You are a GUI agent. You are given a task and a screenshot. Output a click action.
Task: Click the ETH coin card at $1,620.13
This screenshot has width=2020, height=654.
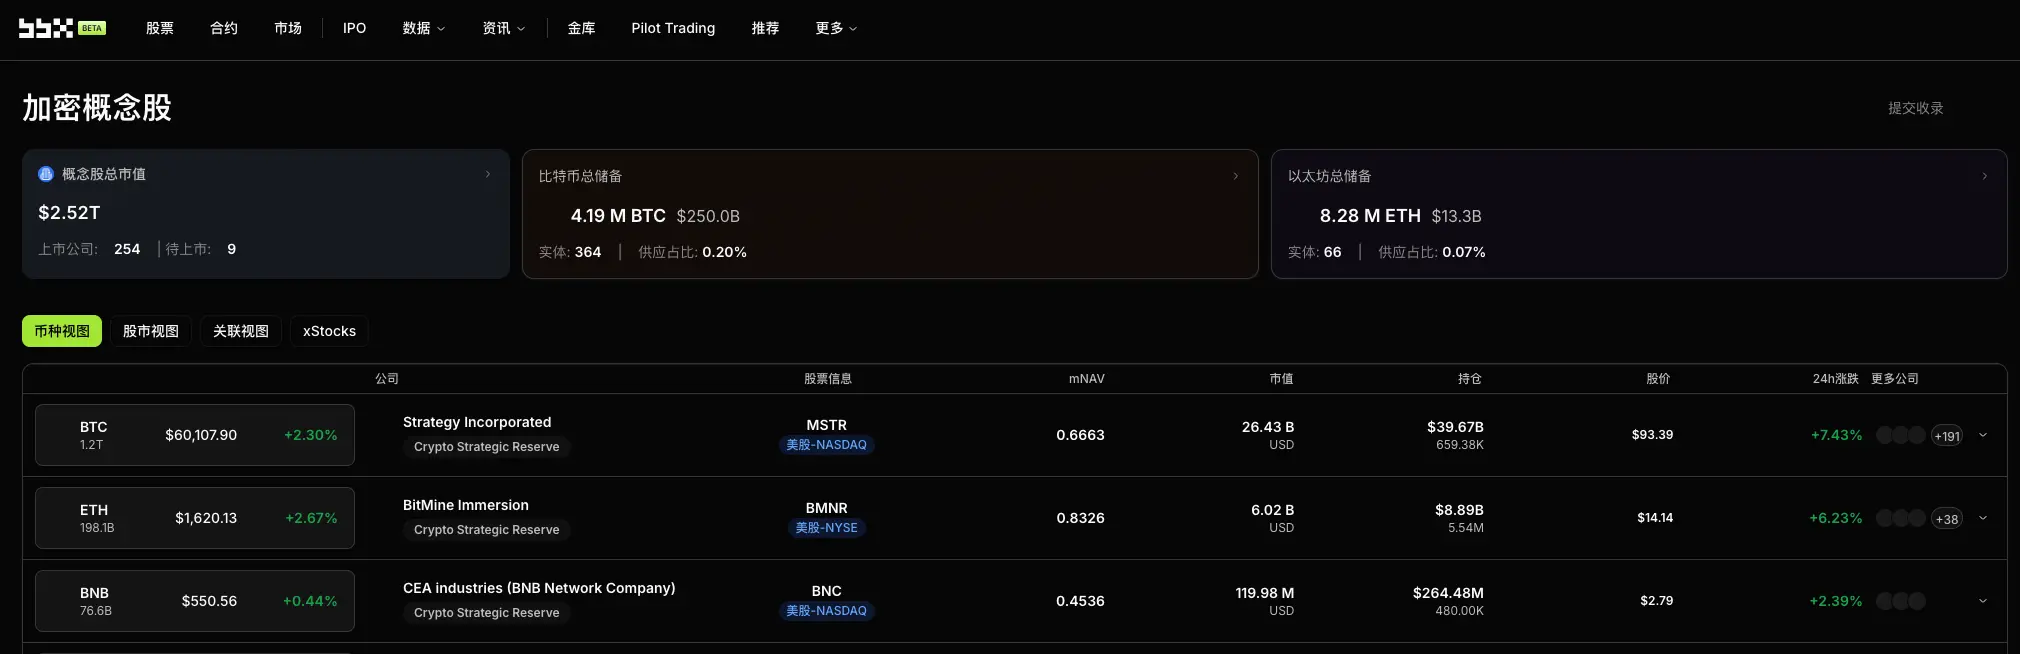point(195,518)
